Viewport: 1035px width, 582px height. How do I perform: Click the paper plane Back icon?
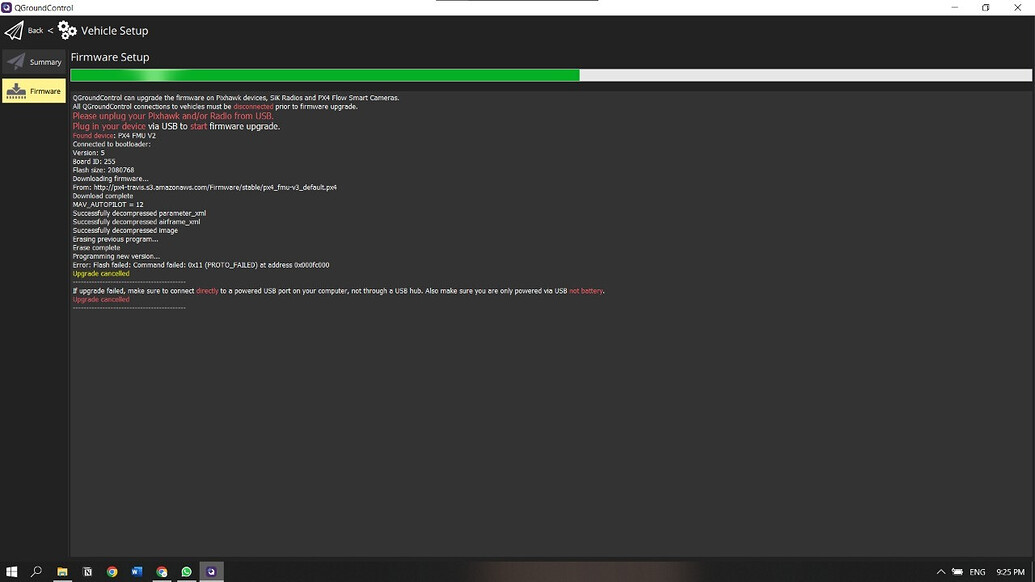point(14,30)
